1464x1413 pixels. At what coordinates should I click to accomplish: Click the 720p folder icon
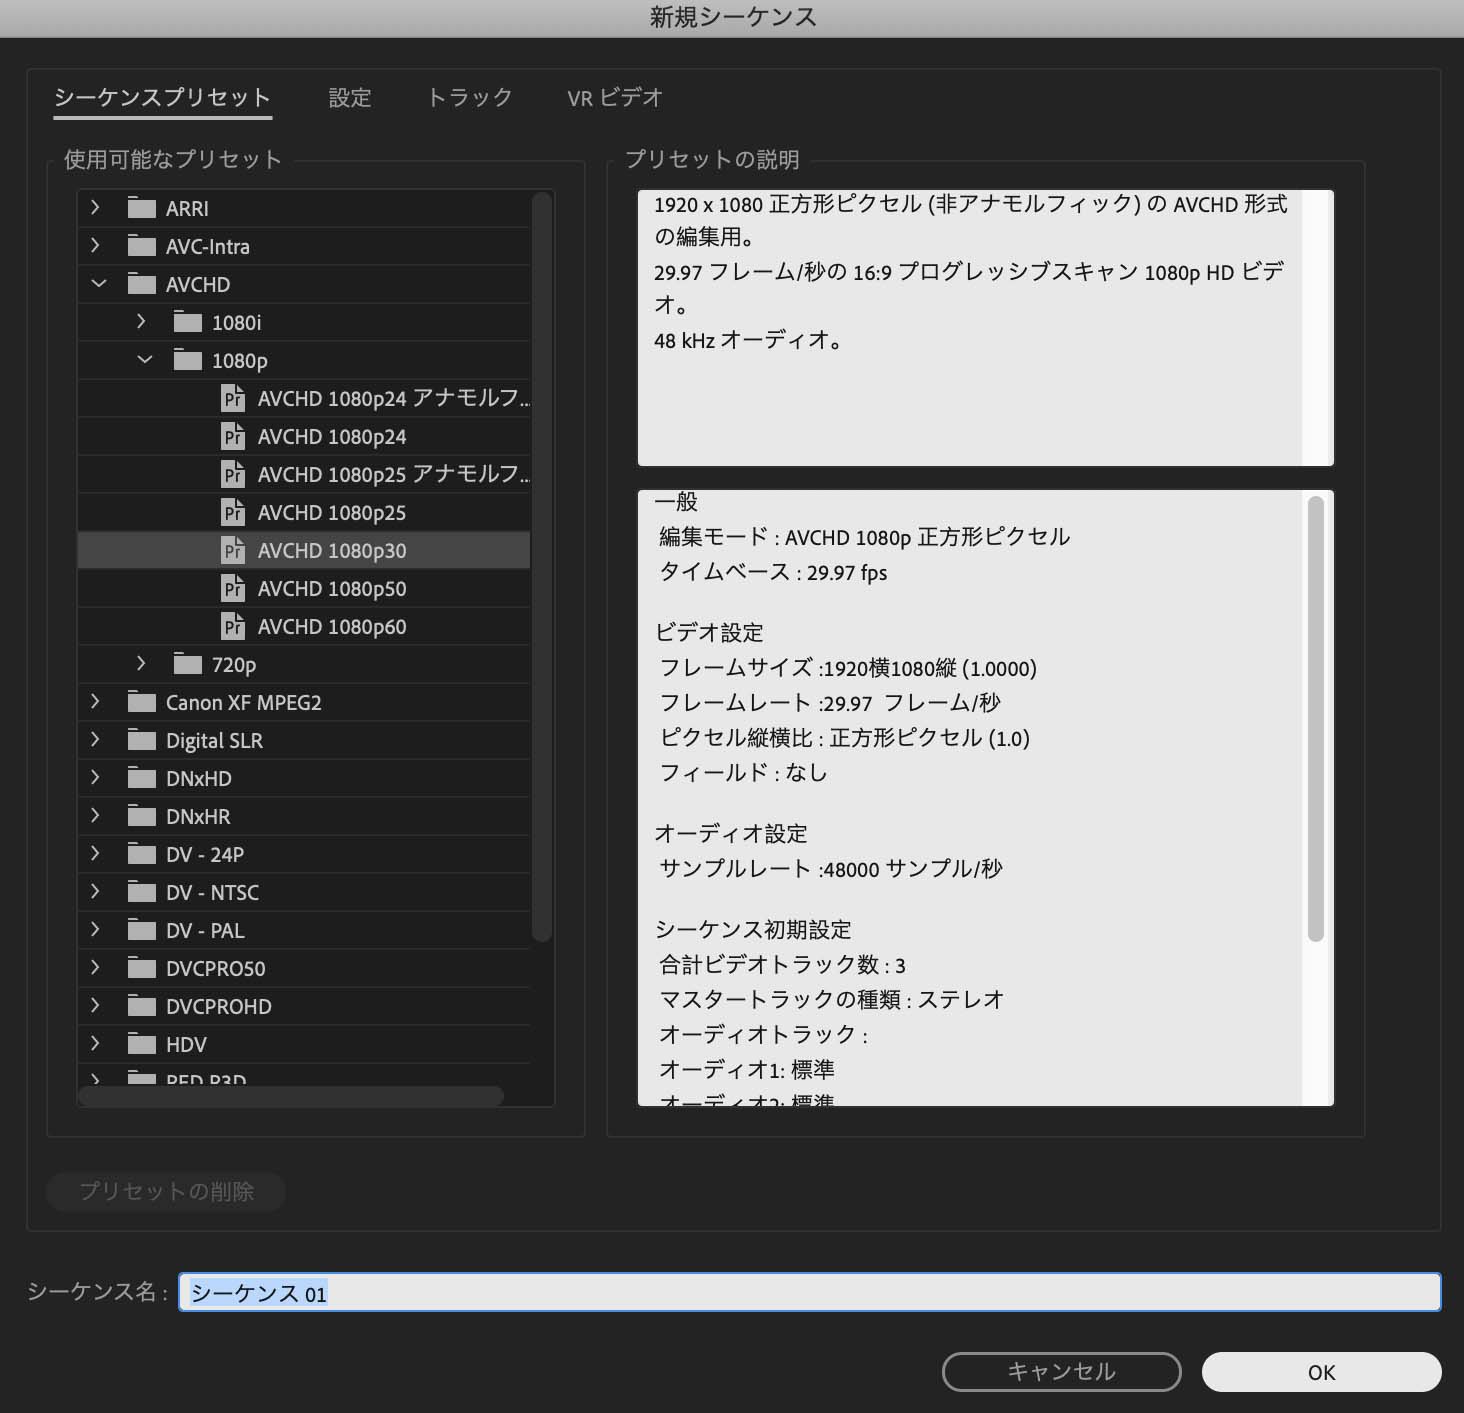[x=188, y=664]
